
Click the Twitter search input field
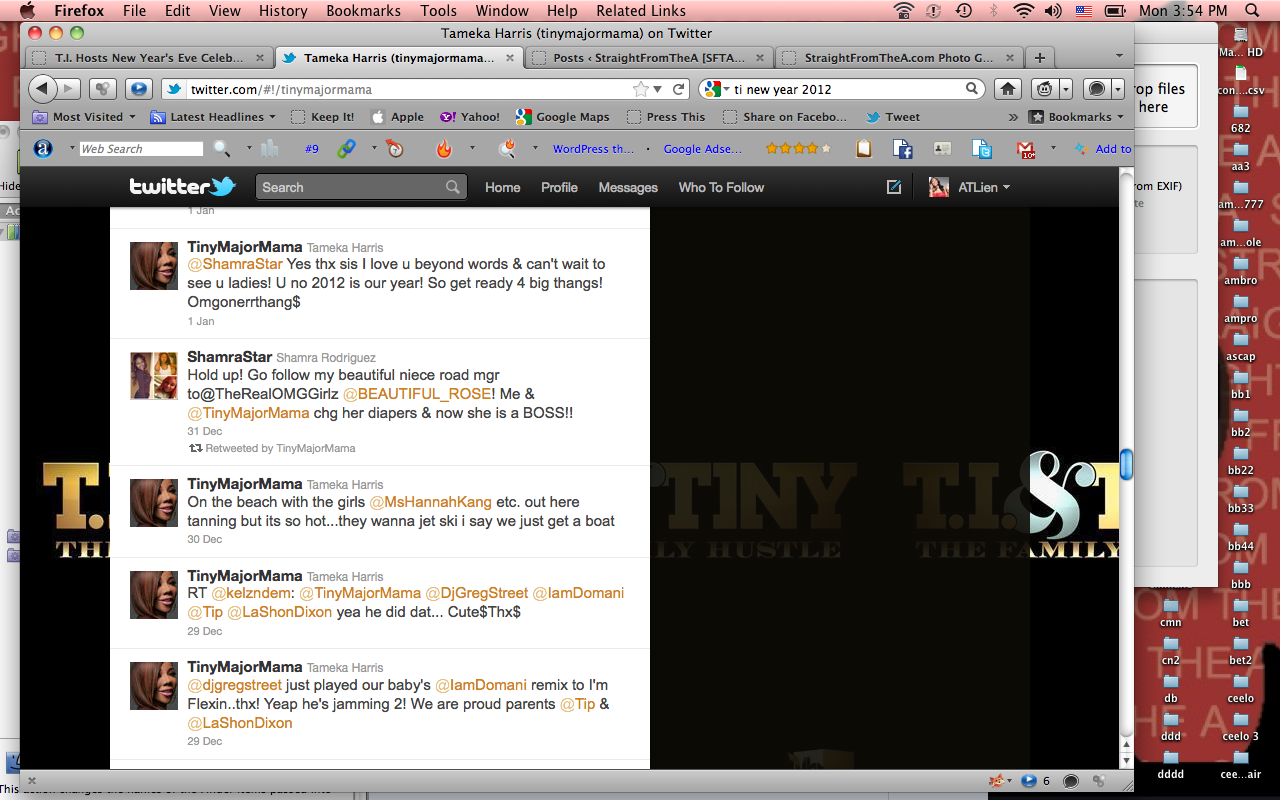tap(350, 187)
